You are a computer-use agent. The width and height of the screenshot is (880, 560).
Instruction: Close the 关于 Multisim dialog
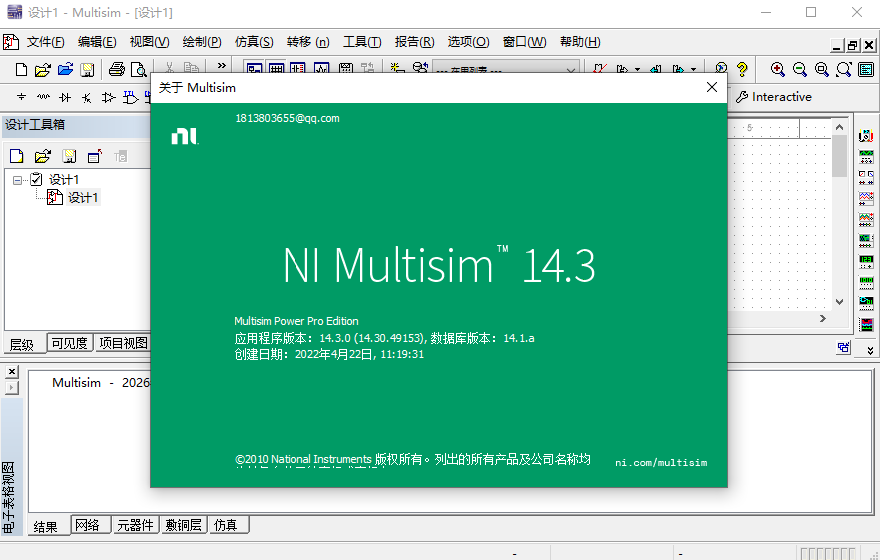pos(712,87)
